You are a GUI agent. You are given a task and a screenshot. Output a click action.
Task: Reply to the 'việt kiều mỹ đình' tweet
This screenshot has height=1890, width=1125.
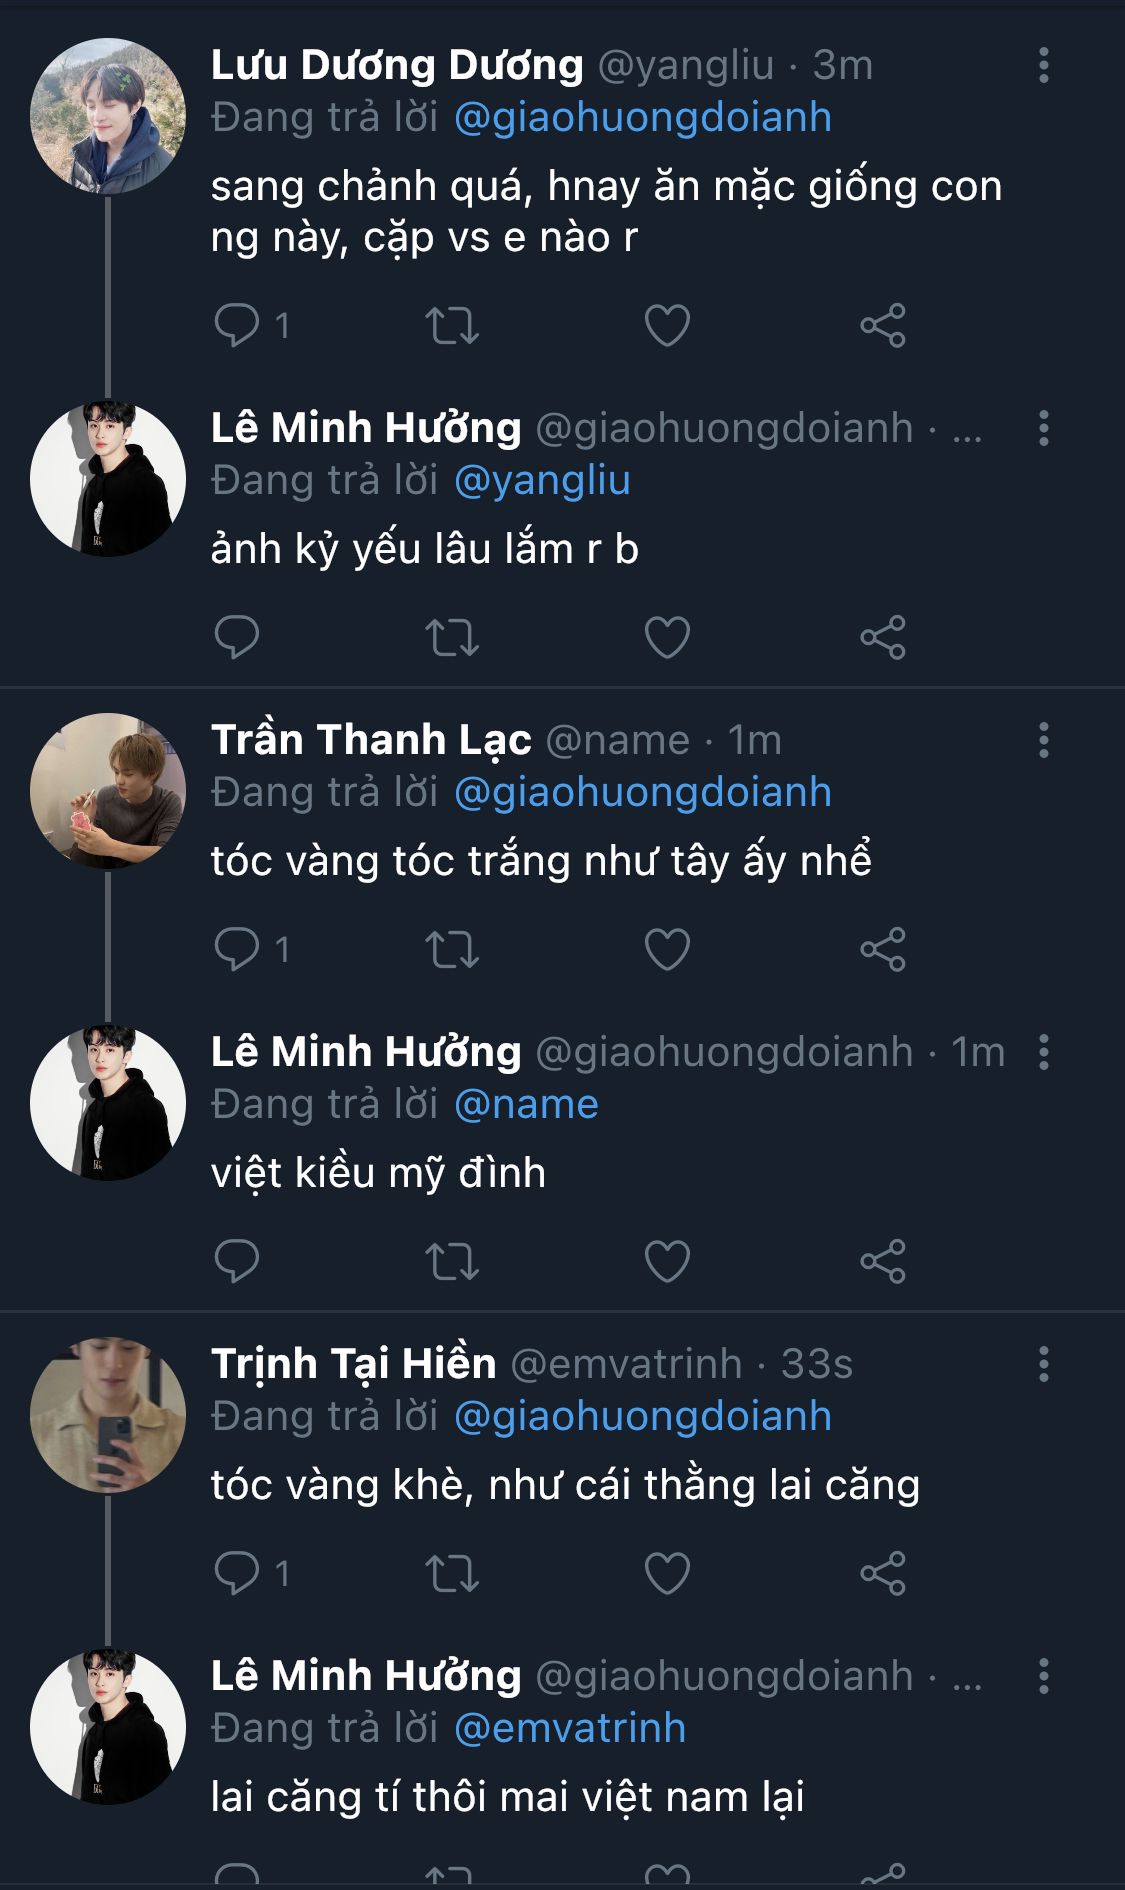pos(237,1261)
